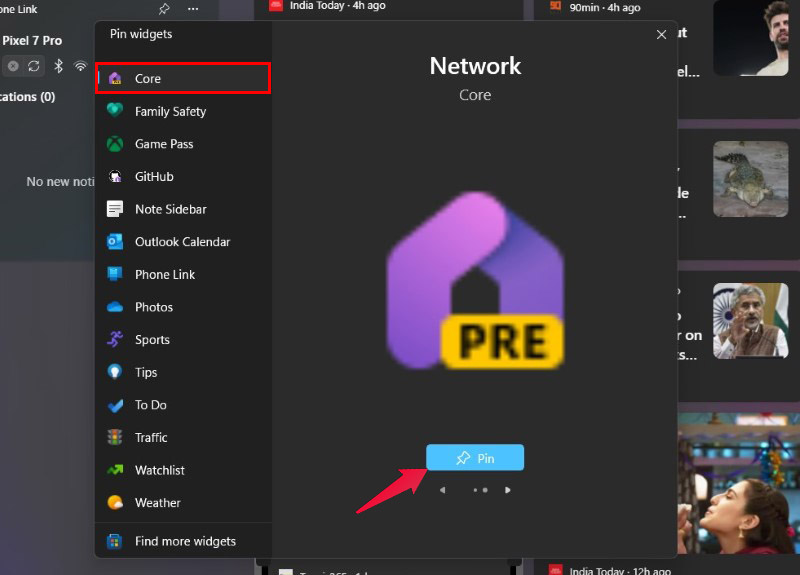
Task: Click the Outlook Calendar icon
Action: tap(115, 241)
